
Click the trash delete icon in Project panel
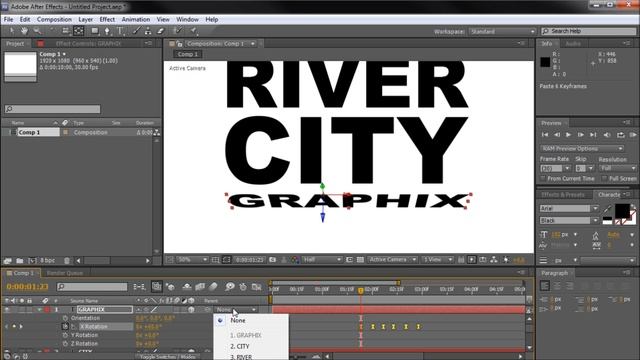[x=67, y=260]
